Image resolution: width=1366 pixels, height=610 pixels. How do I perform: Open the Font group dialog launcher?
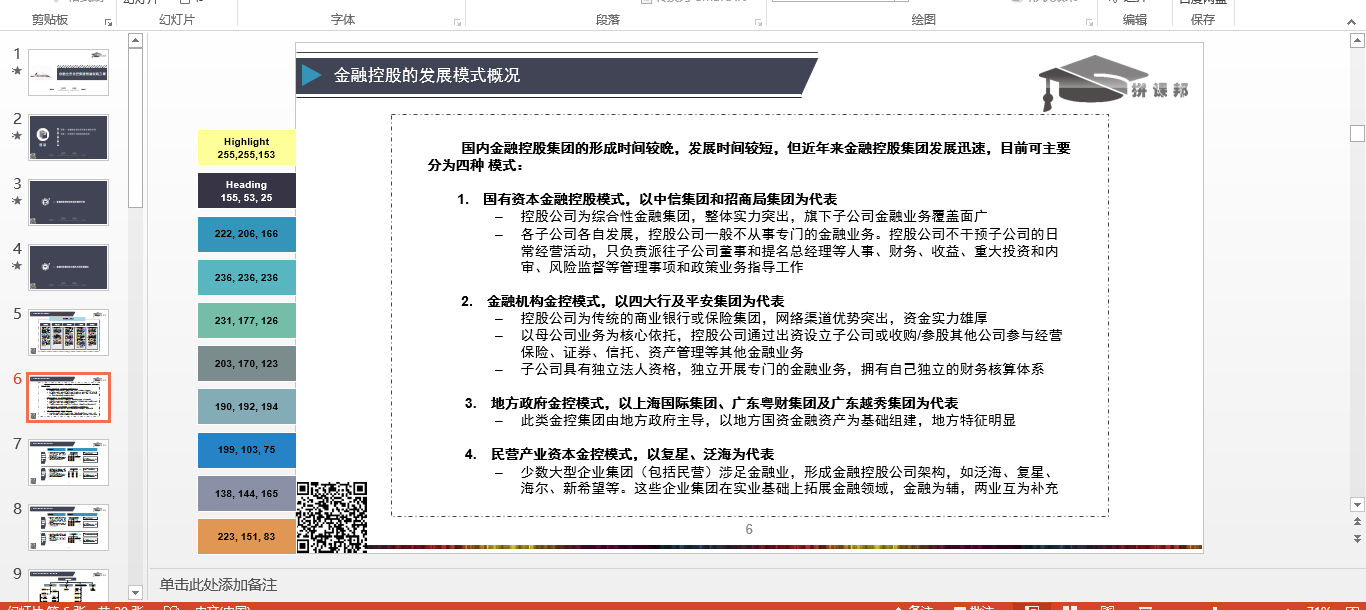click(458, 21)
